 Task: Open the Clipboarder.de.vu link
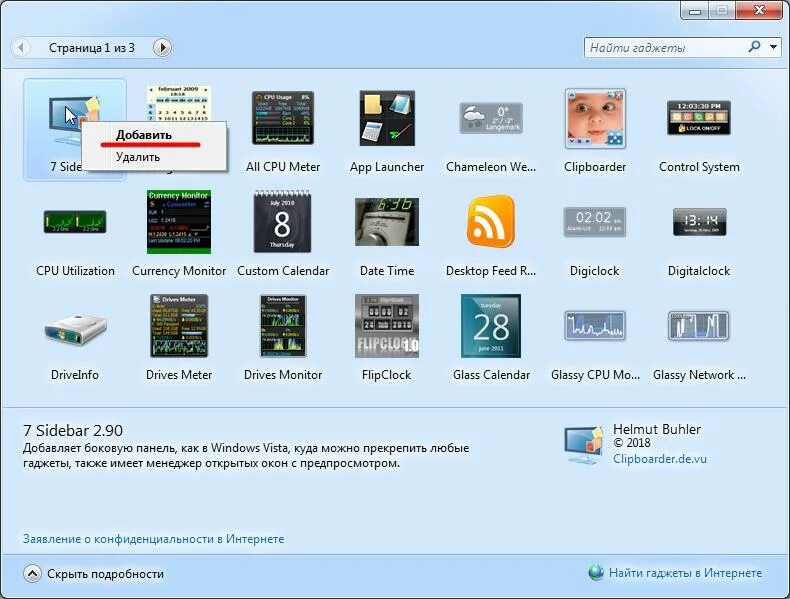(660, 459)
